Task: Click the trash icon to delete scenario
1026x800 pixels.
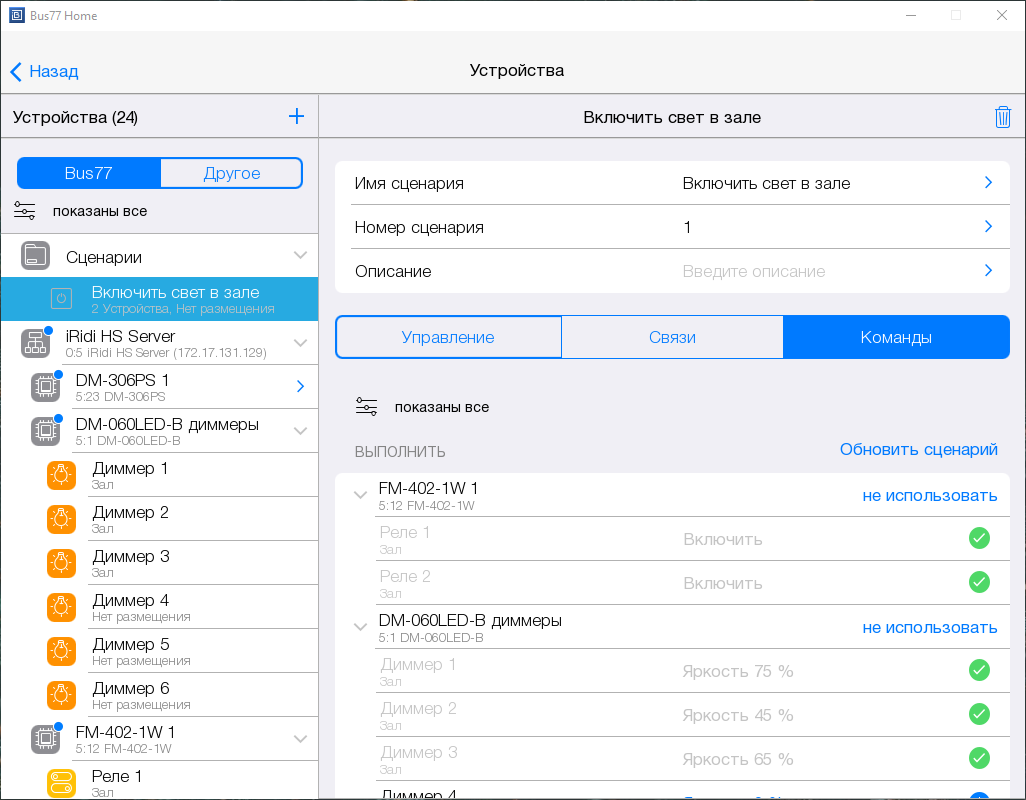Action: 1003,117
